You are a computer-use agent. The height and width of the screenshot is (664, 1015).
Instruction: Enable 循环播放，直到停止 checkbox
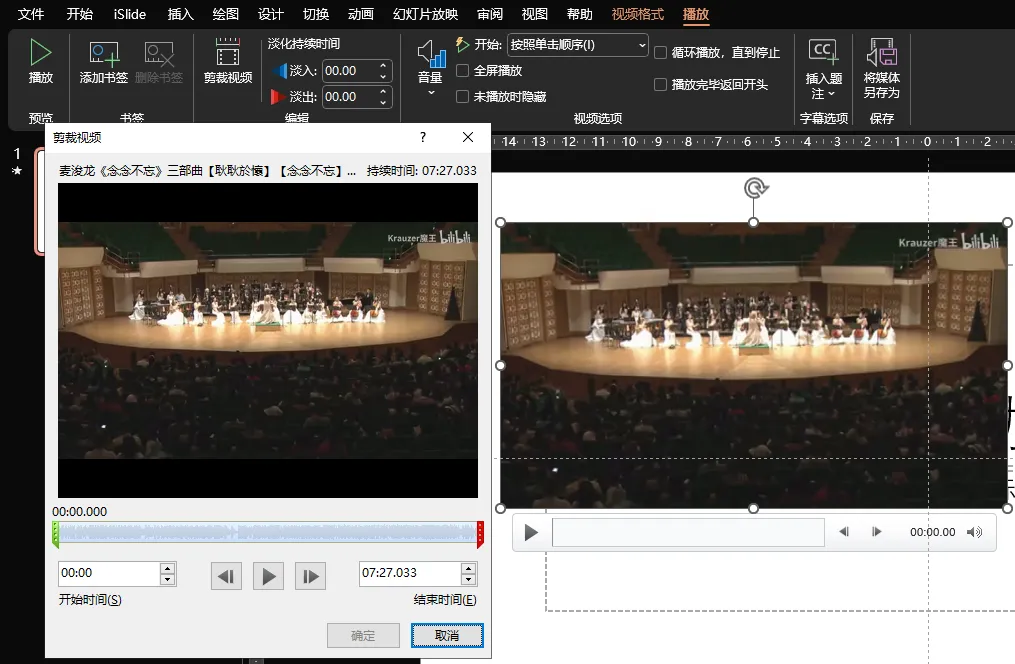point(660,52)
